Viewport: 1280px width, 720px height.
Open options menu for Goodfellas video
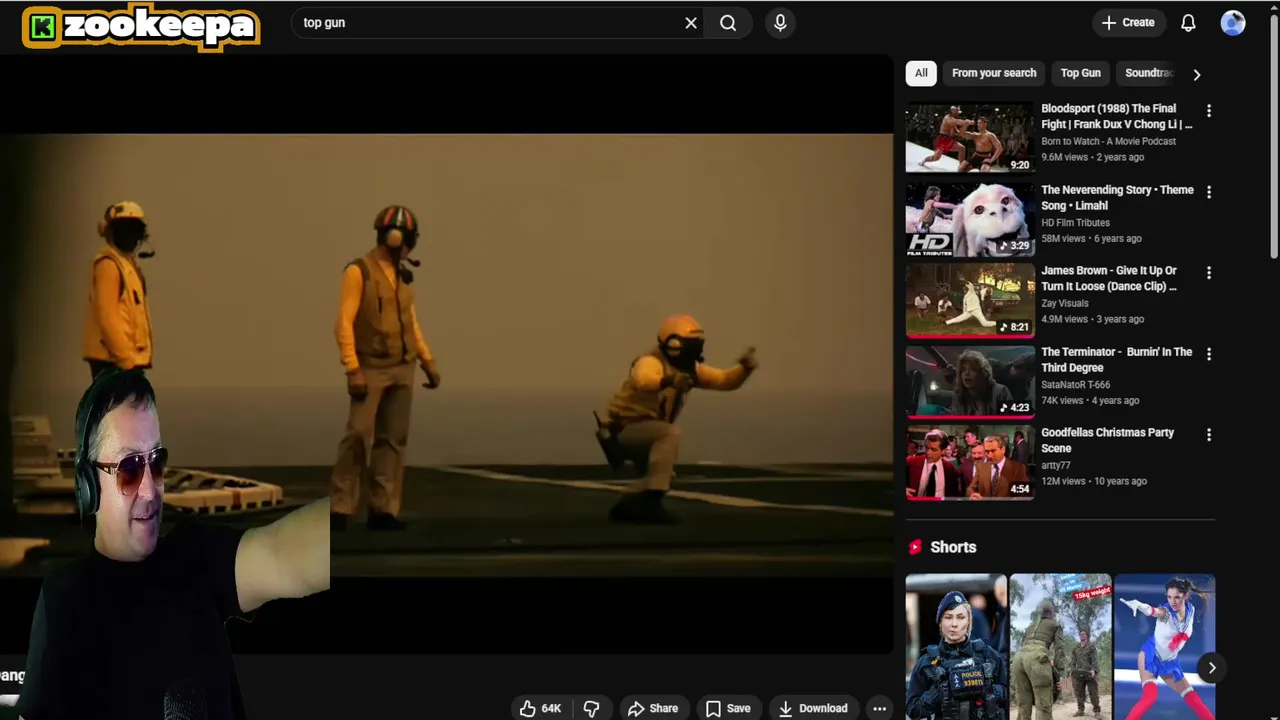pos(1208,435)
